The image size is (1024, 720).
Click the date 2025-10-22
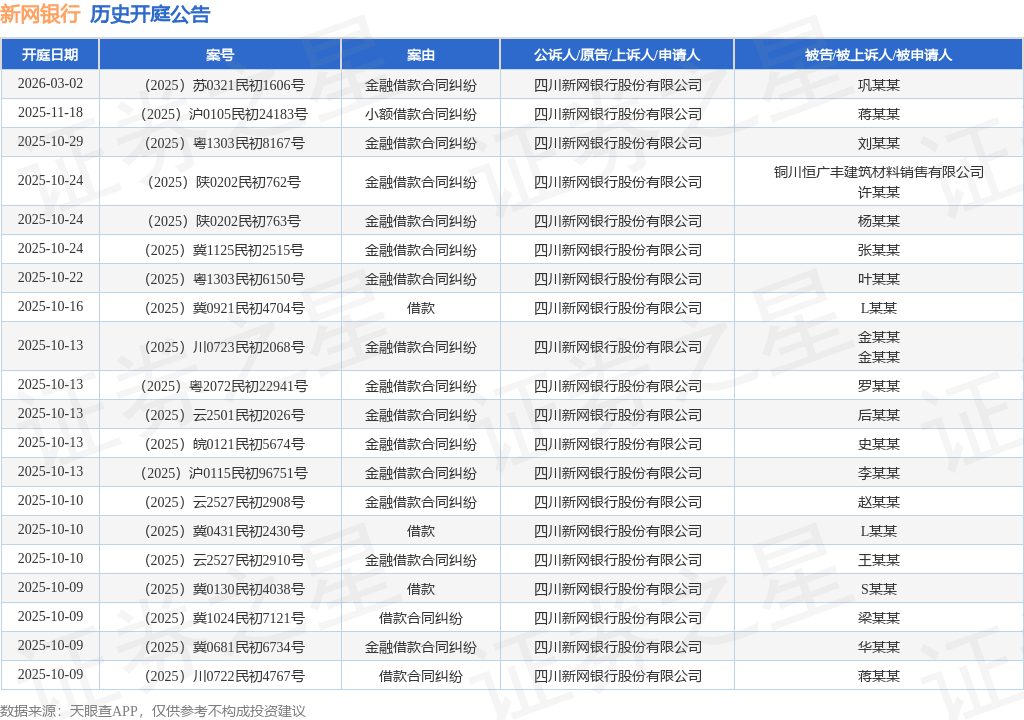[x=50, y=278]
